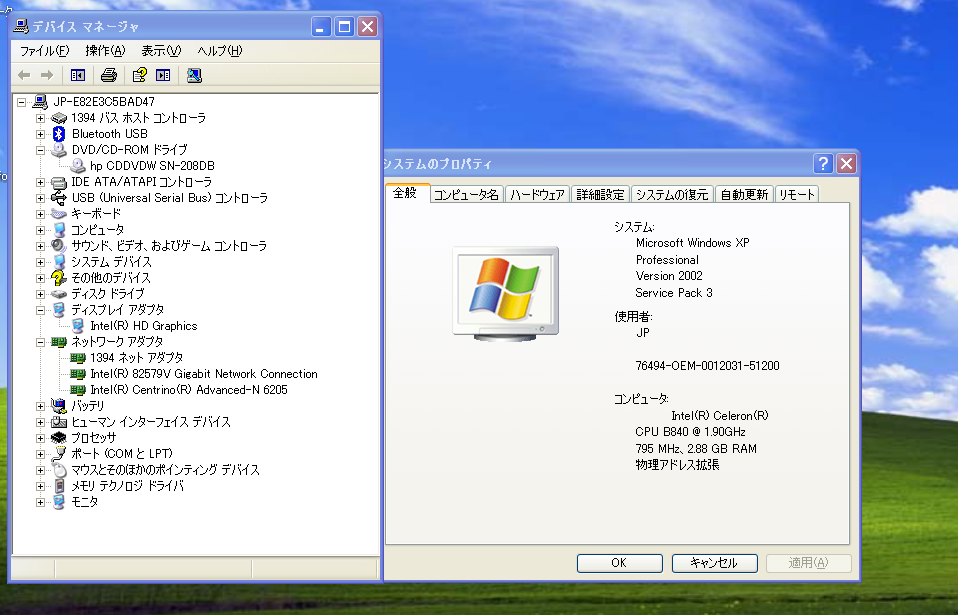The width and height of the screenshot is (958, 615).
Task: Expand the other devices node
Action: (x=40, y=278)
